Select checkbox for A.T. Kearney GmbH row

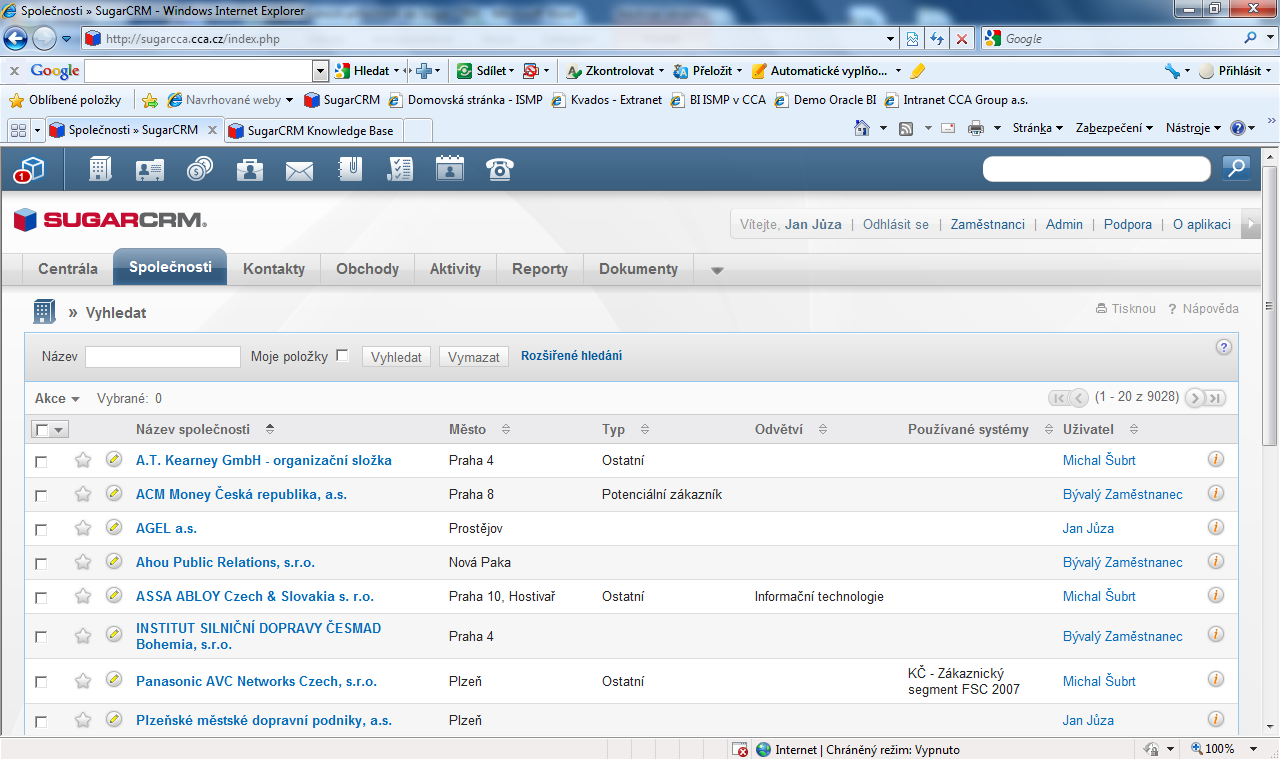(x=41, y=462)
